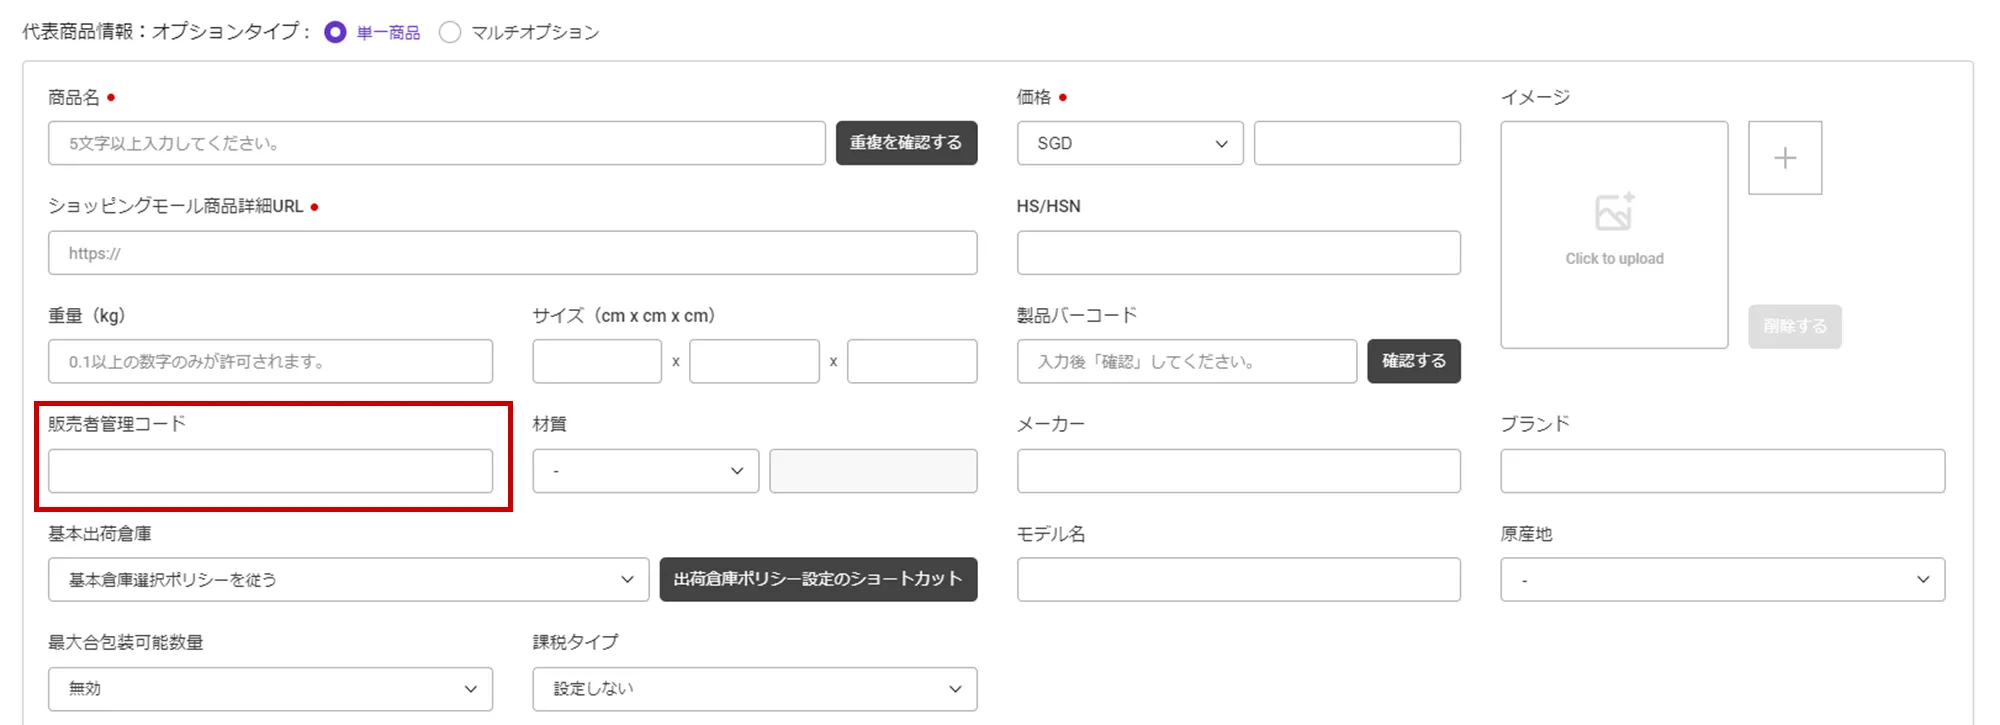Open the 基本出荷倉庫 warehouse dropdown

pyautogui.click(x=348, y=579)
